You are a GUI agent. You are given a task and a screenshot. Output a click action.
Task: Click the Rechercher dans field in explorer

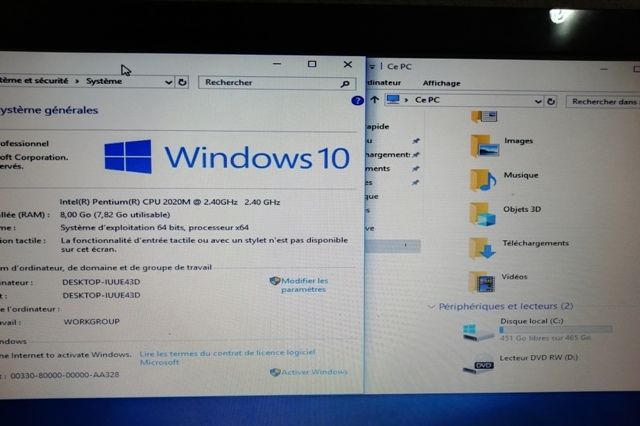(x=603, y=102)
